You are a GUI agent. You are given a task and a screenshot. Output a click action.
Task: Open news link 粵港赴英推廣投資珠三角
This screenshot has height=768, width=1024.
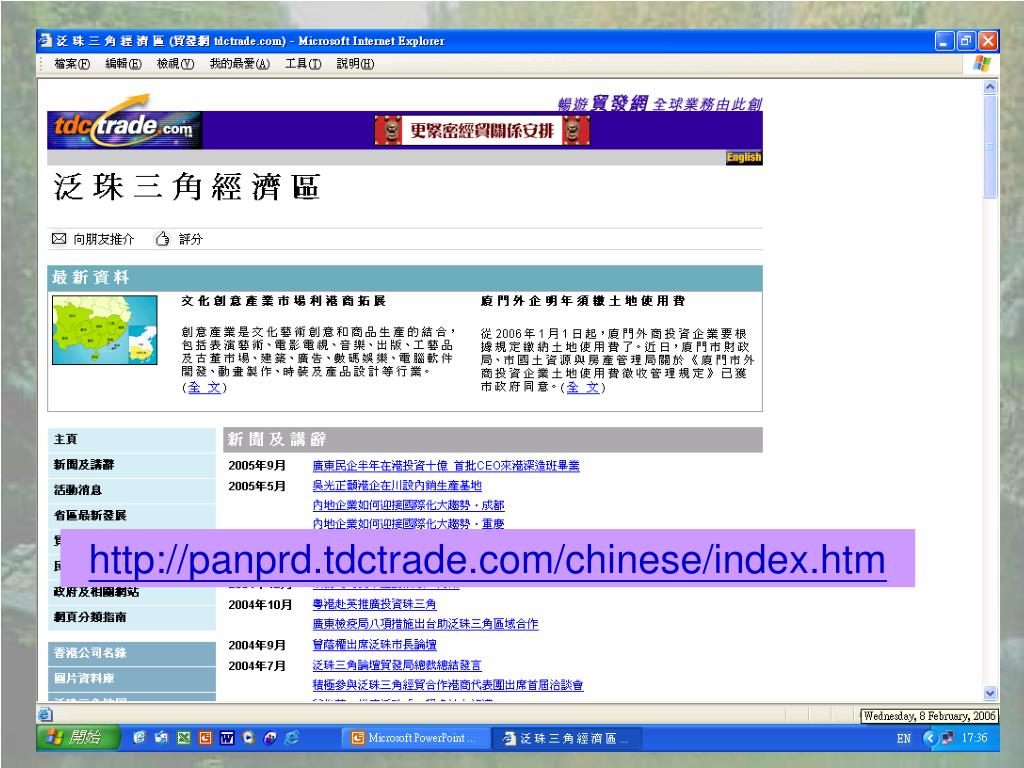[x=374, y=605]
